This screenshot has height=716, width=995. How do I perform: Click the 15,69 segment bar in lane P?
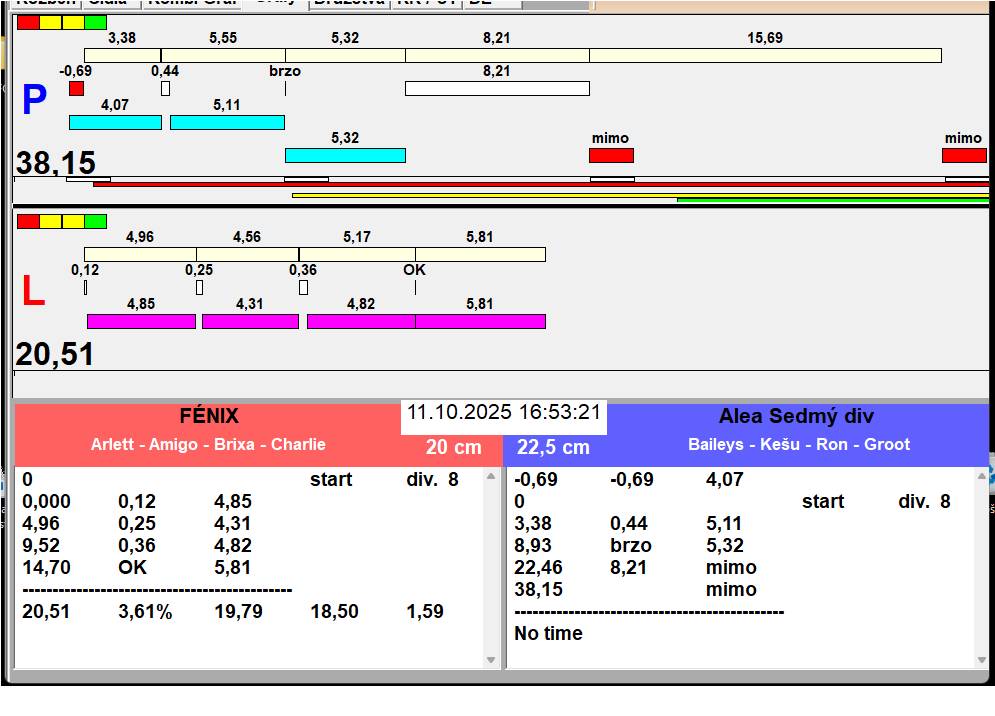[765, 55]
